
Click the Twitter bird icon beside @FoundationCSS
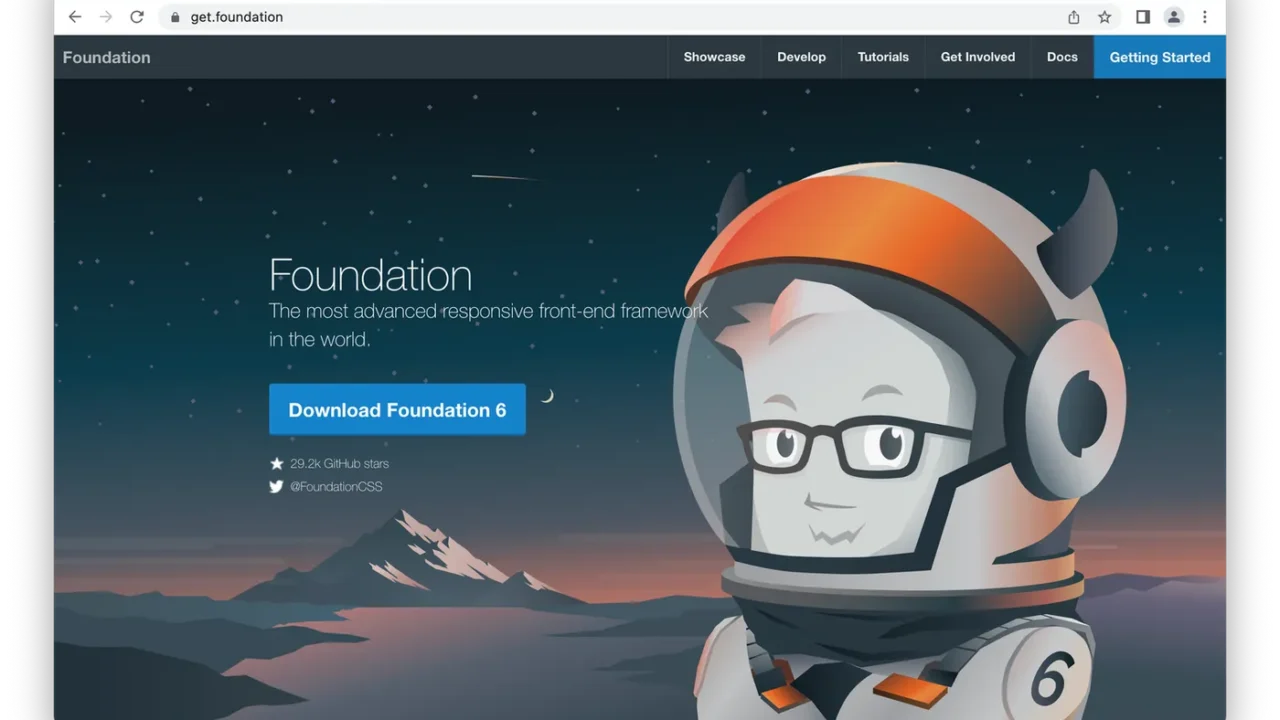coord(276,487)
